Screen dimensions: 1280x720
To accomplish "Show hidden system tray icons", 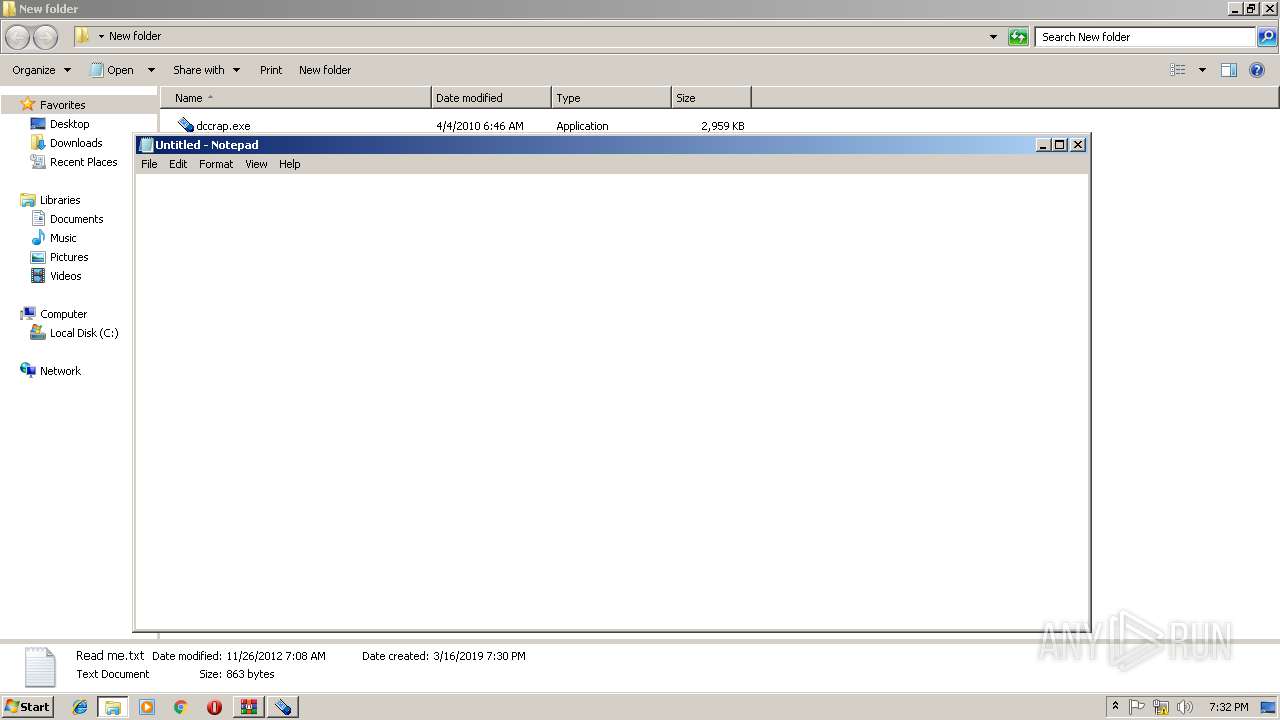I will click(1115, 707).
